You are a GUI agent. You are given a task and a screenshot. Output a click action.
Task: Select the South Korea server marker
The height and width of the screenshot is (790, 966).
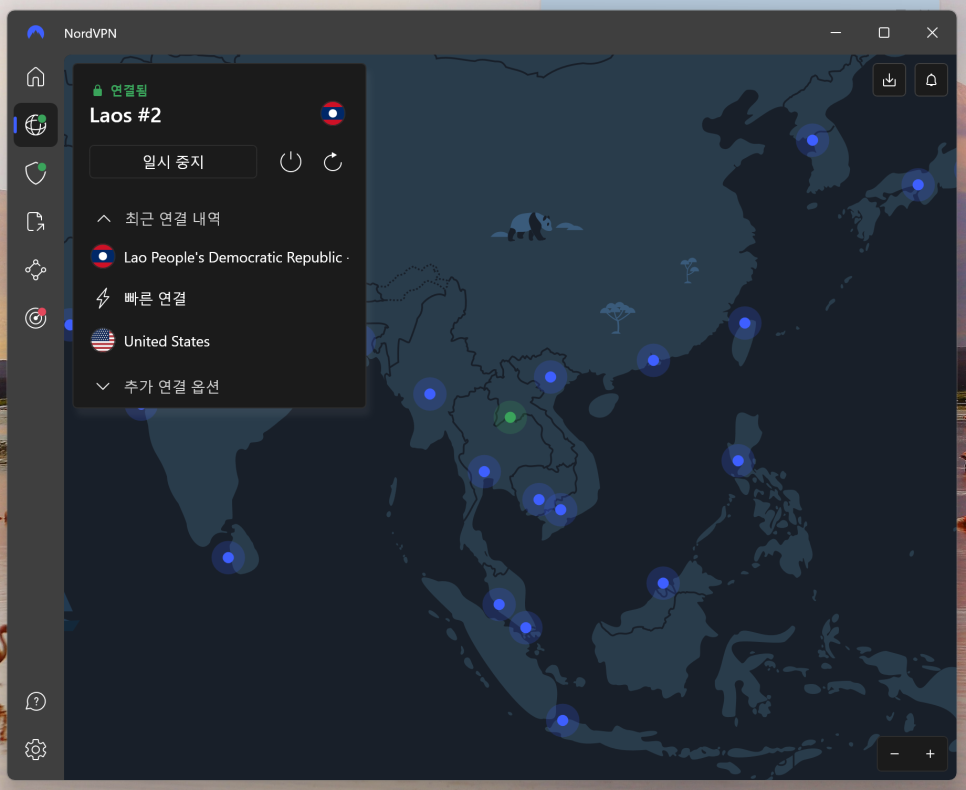click(812, 140)
